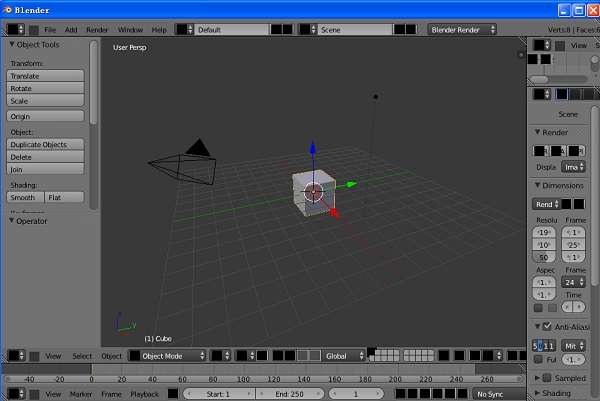Open the Blender Render engine dropdown
This screenshot has width=600, height=401.
click(462, 29)
